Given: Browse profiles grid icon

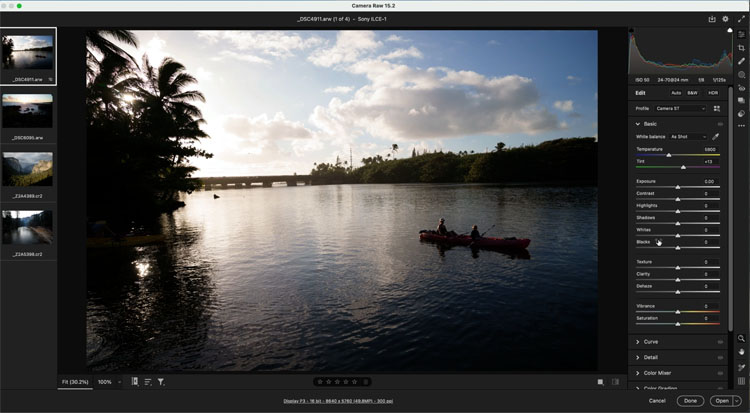Looking at the screenshot, I should [717, 109].
